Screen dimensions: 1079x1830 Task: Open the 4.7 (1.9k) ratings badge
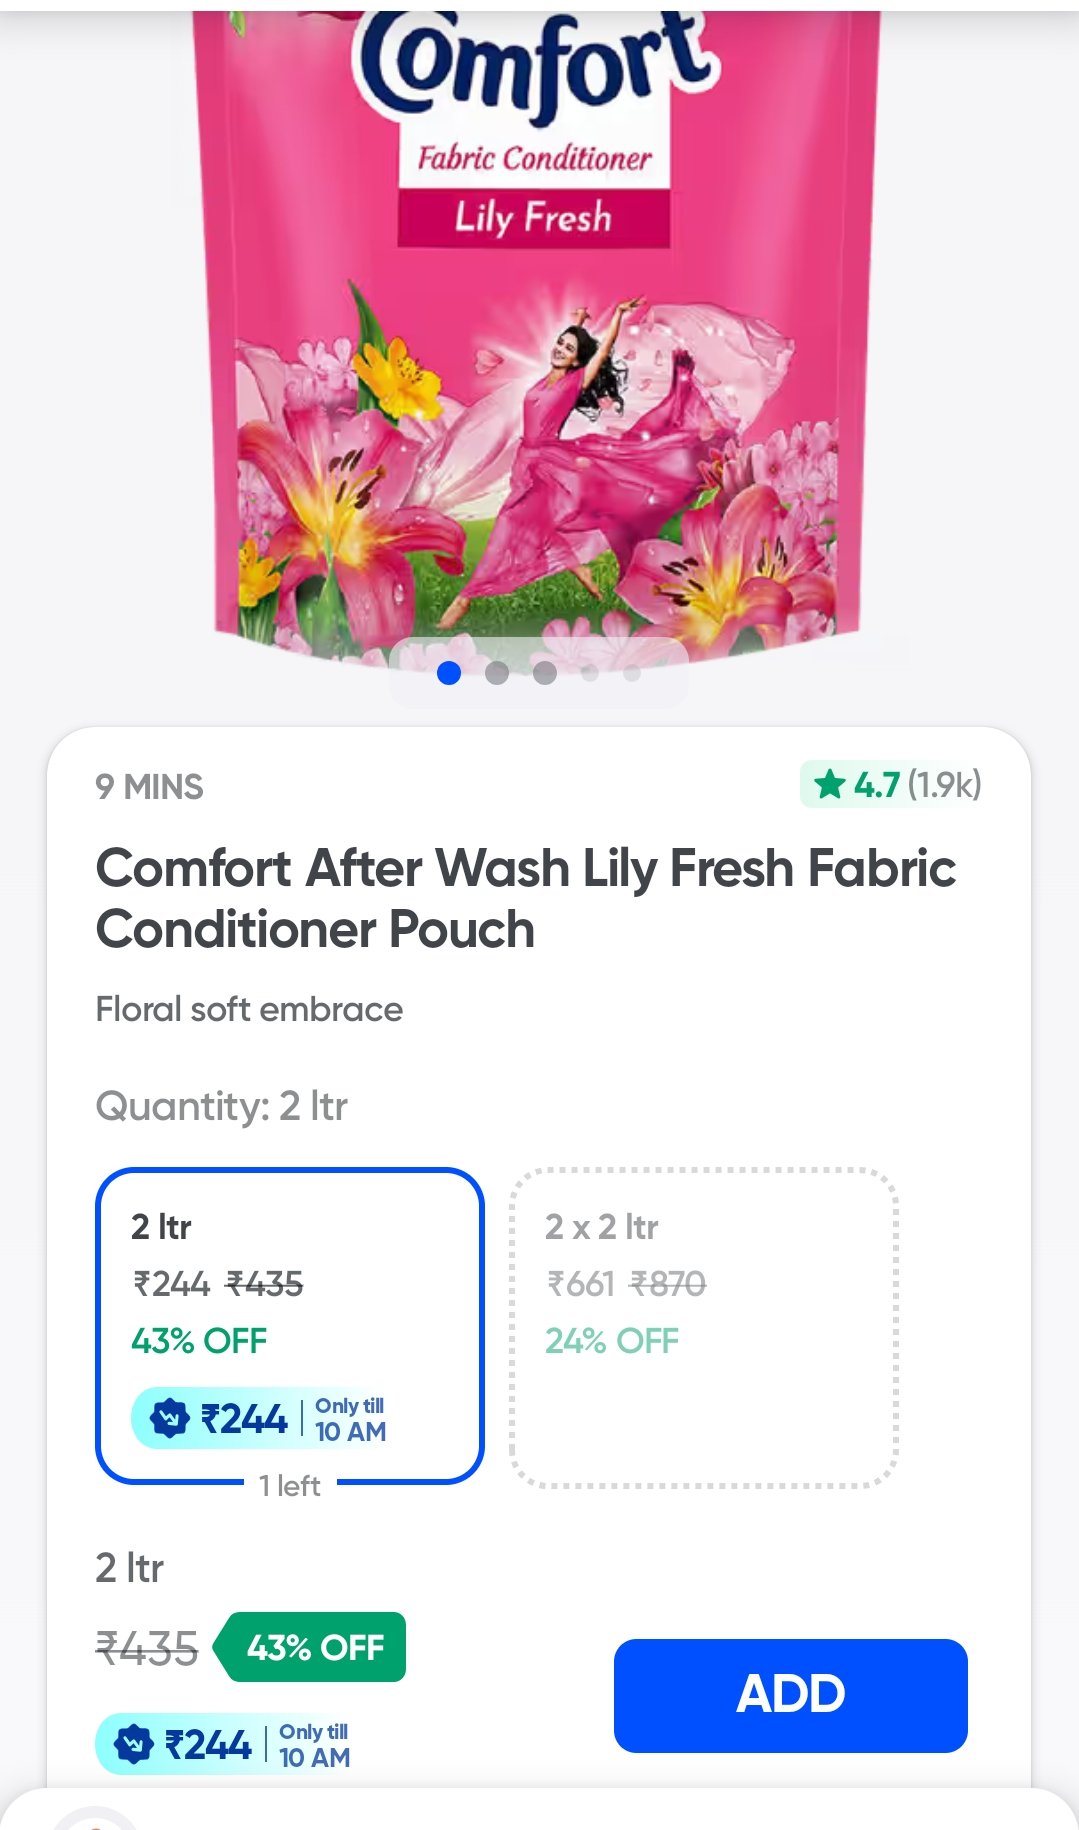tap(891, 785)
